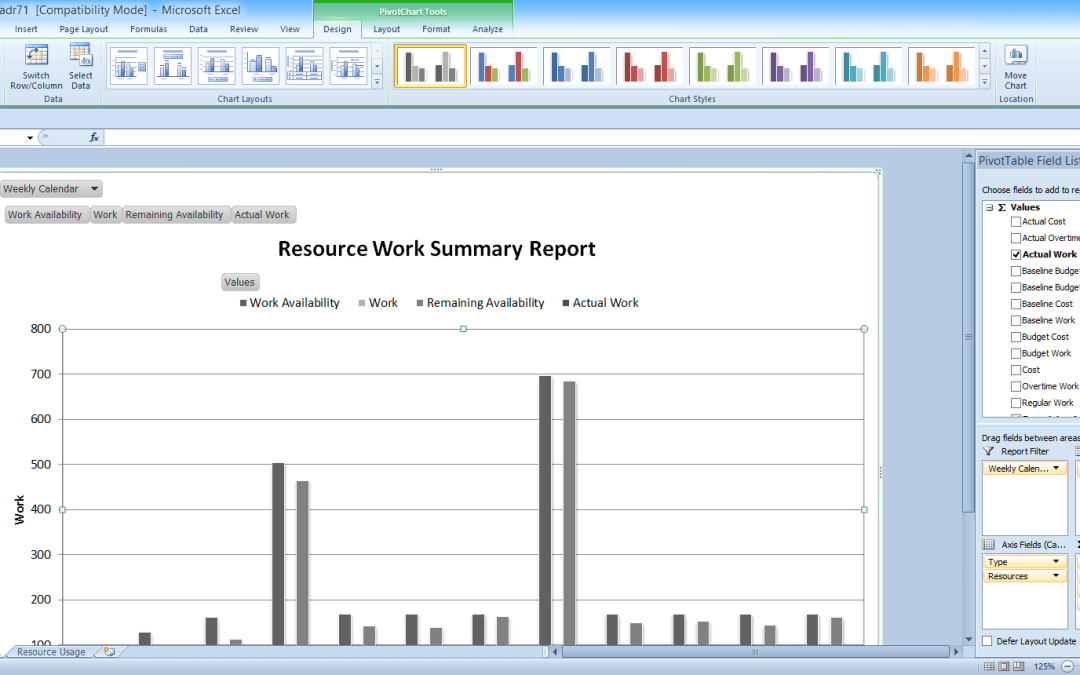Apply the orange chart style

[x=942, y=66]
